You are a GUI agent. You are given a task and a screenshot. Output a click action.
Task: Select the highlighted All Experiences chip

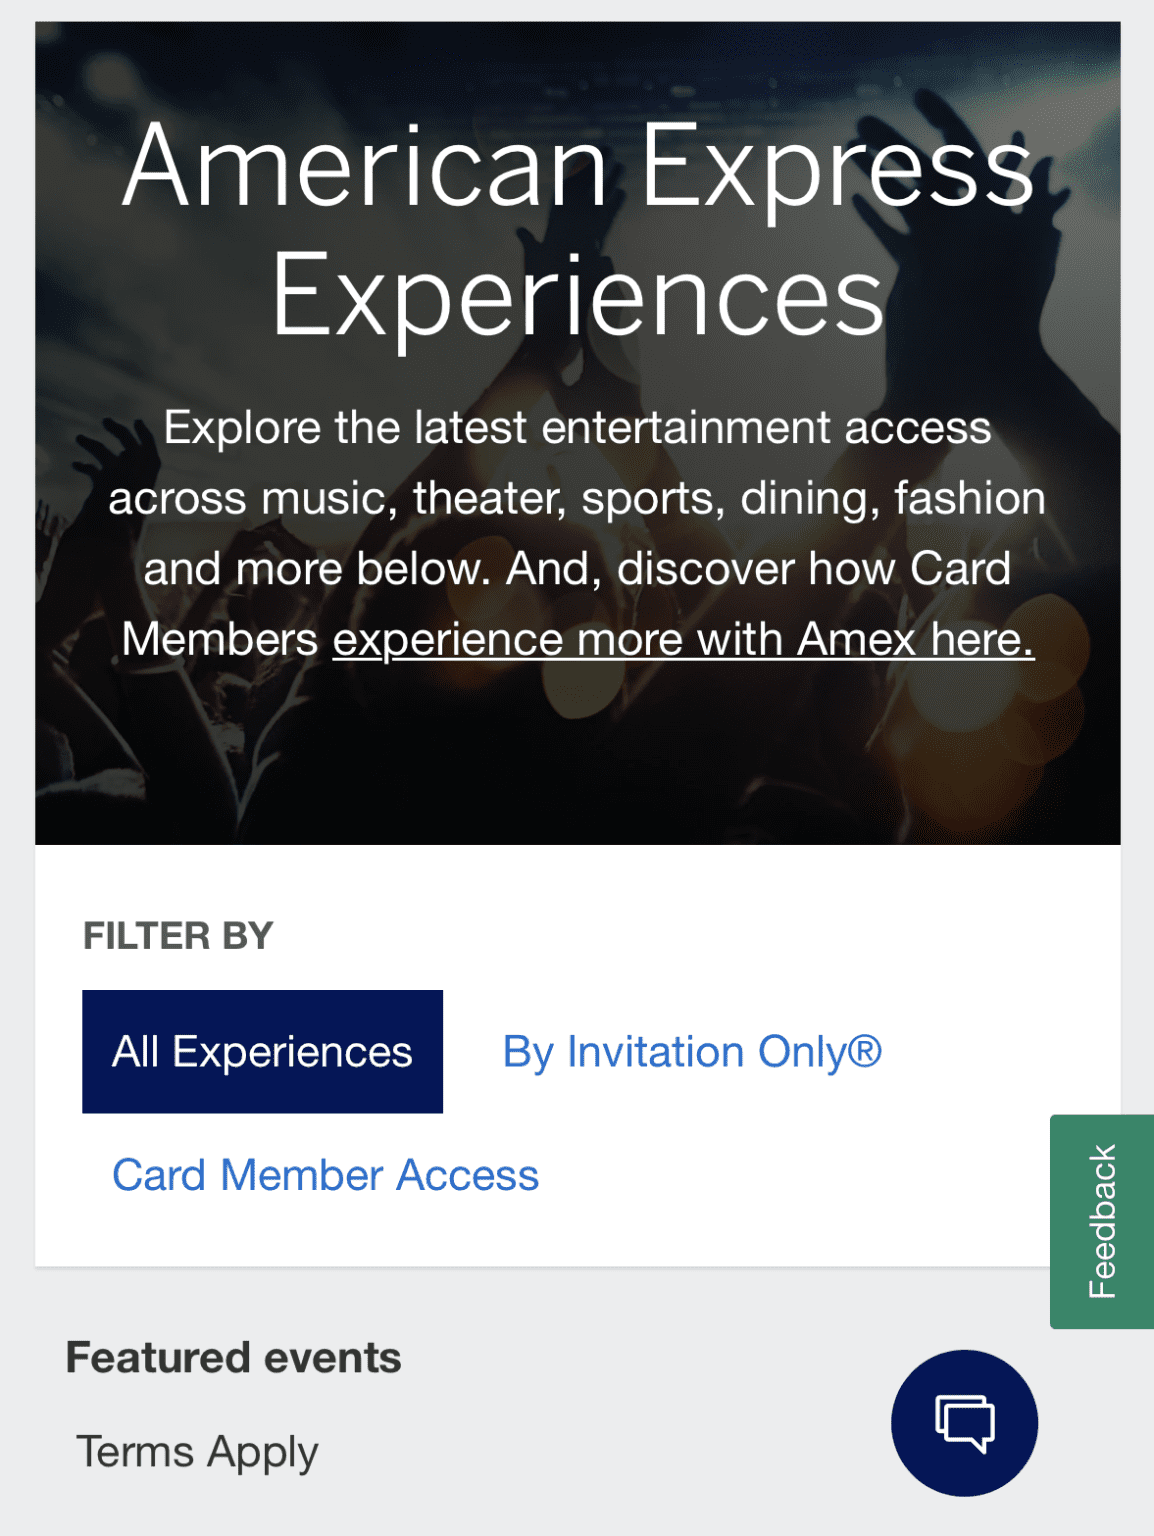261,1051
